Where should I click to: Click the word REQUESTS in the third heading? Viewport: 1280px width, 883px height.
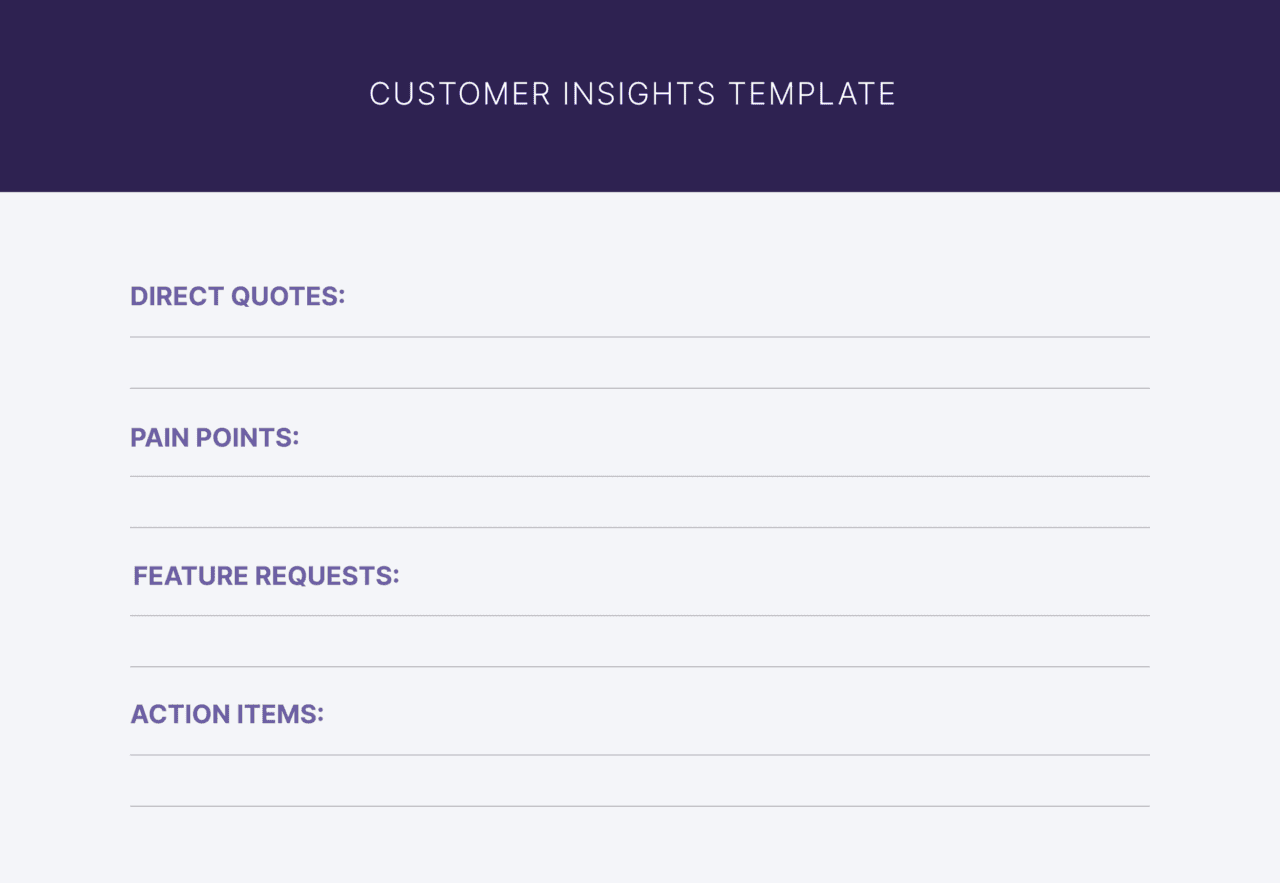326,575
